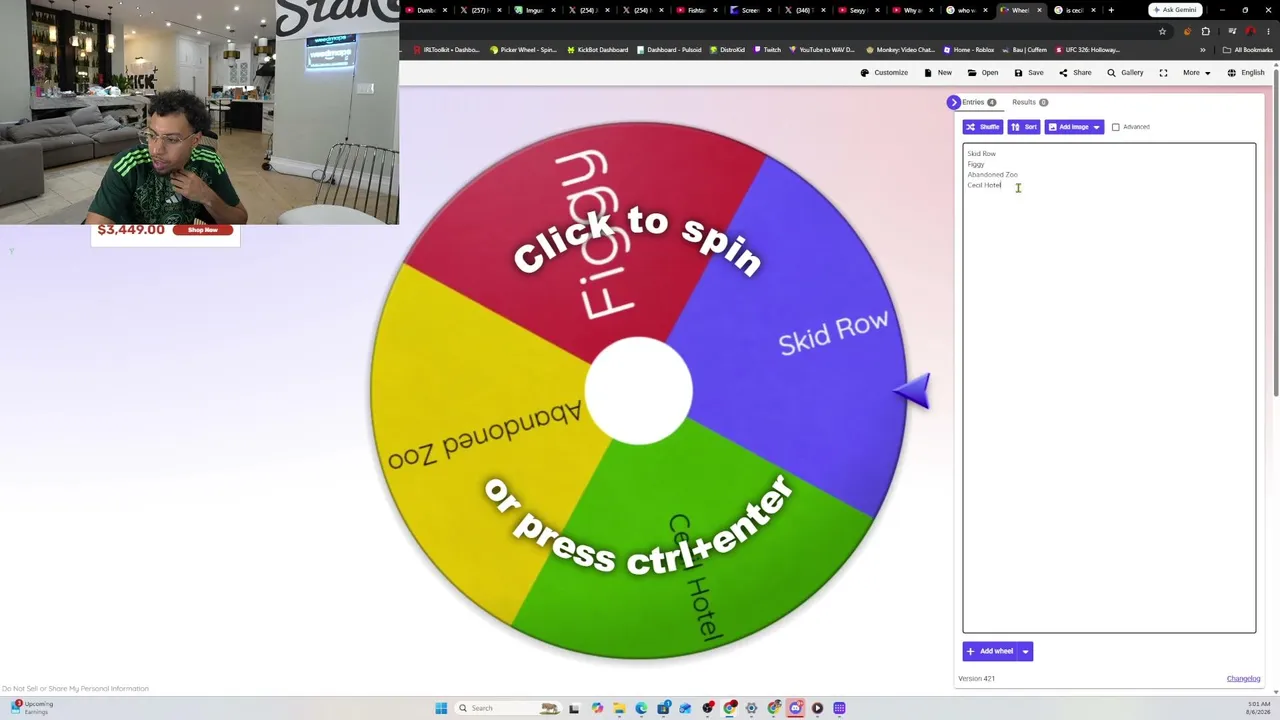1280x720 pixels.
Task: Click the Ask Gemini button
Action: (1175, 10)
